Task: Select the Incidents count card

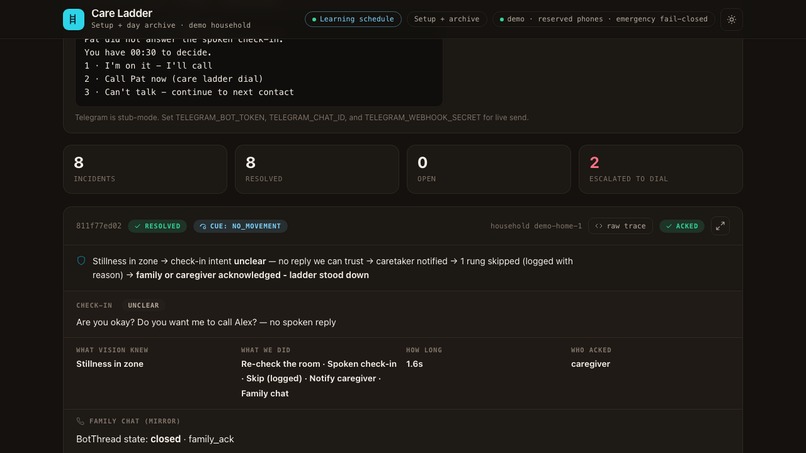Action: tap(145, 169)
